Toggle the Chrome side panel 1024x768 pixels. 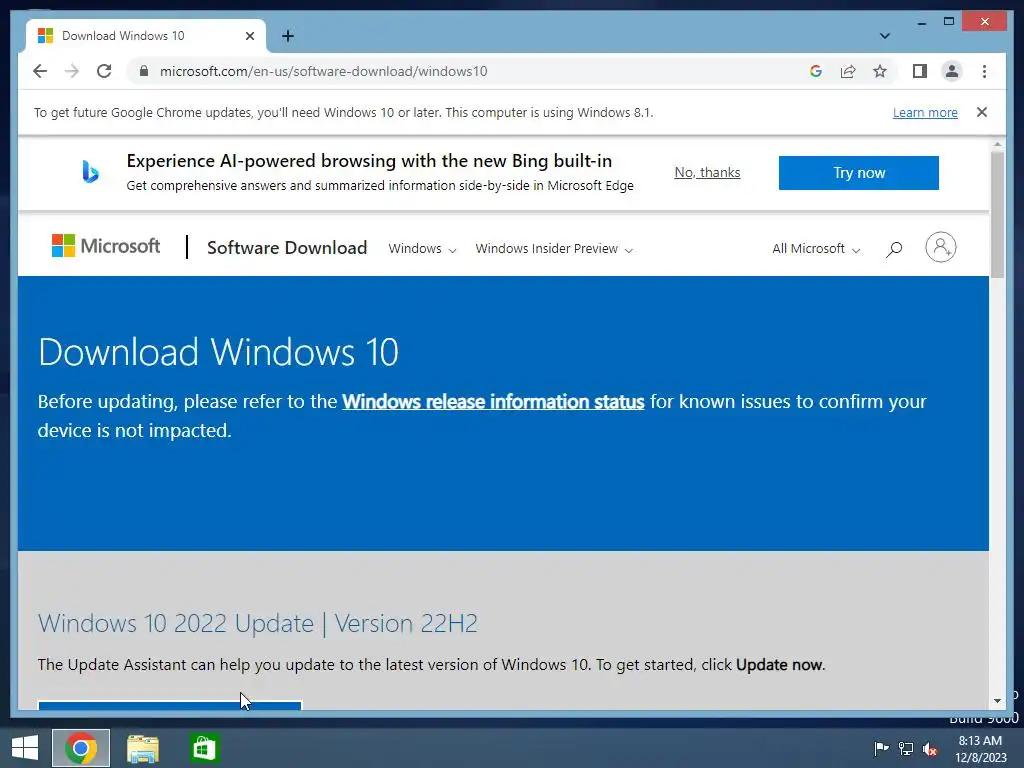[x=920, y=71]
